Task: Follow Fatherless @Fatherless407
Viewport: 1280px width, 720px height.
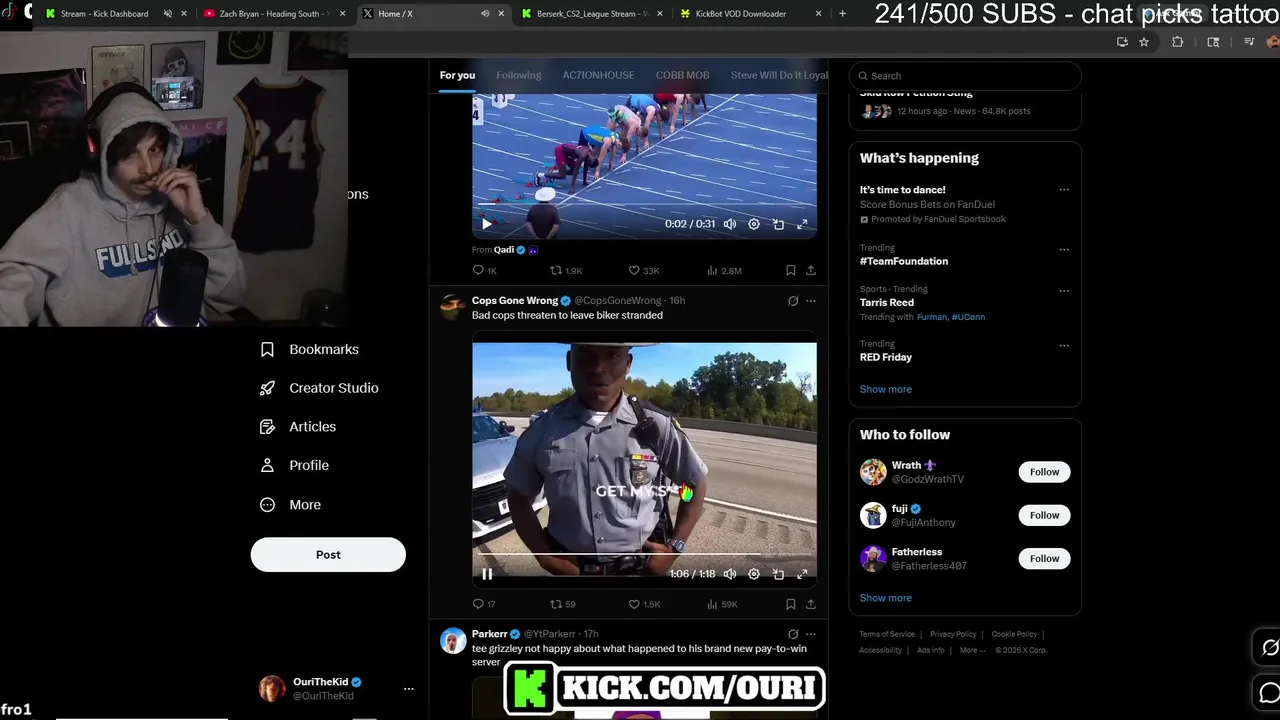Action: pos(1044,558)
